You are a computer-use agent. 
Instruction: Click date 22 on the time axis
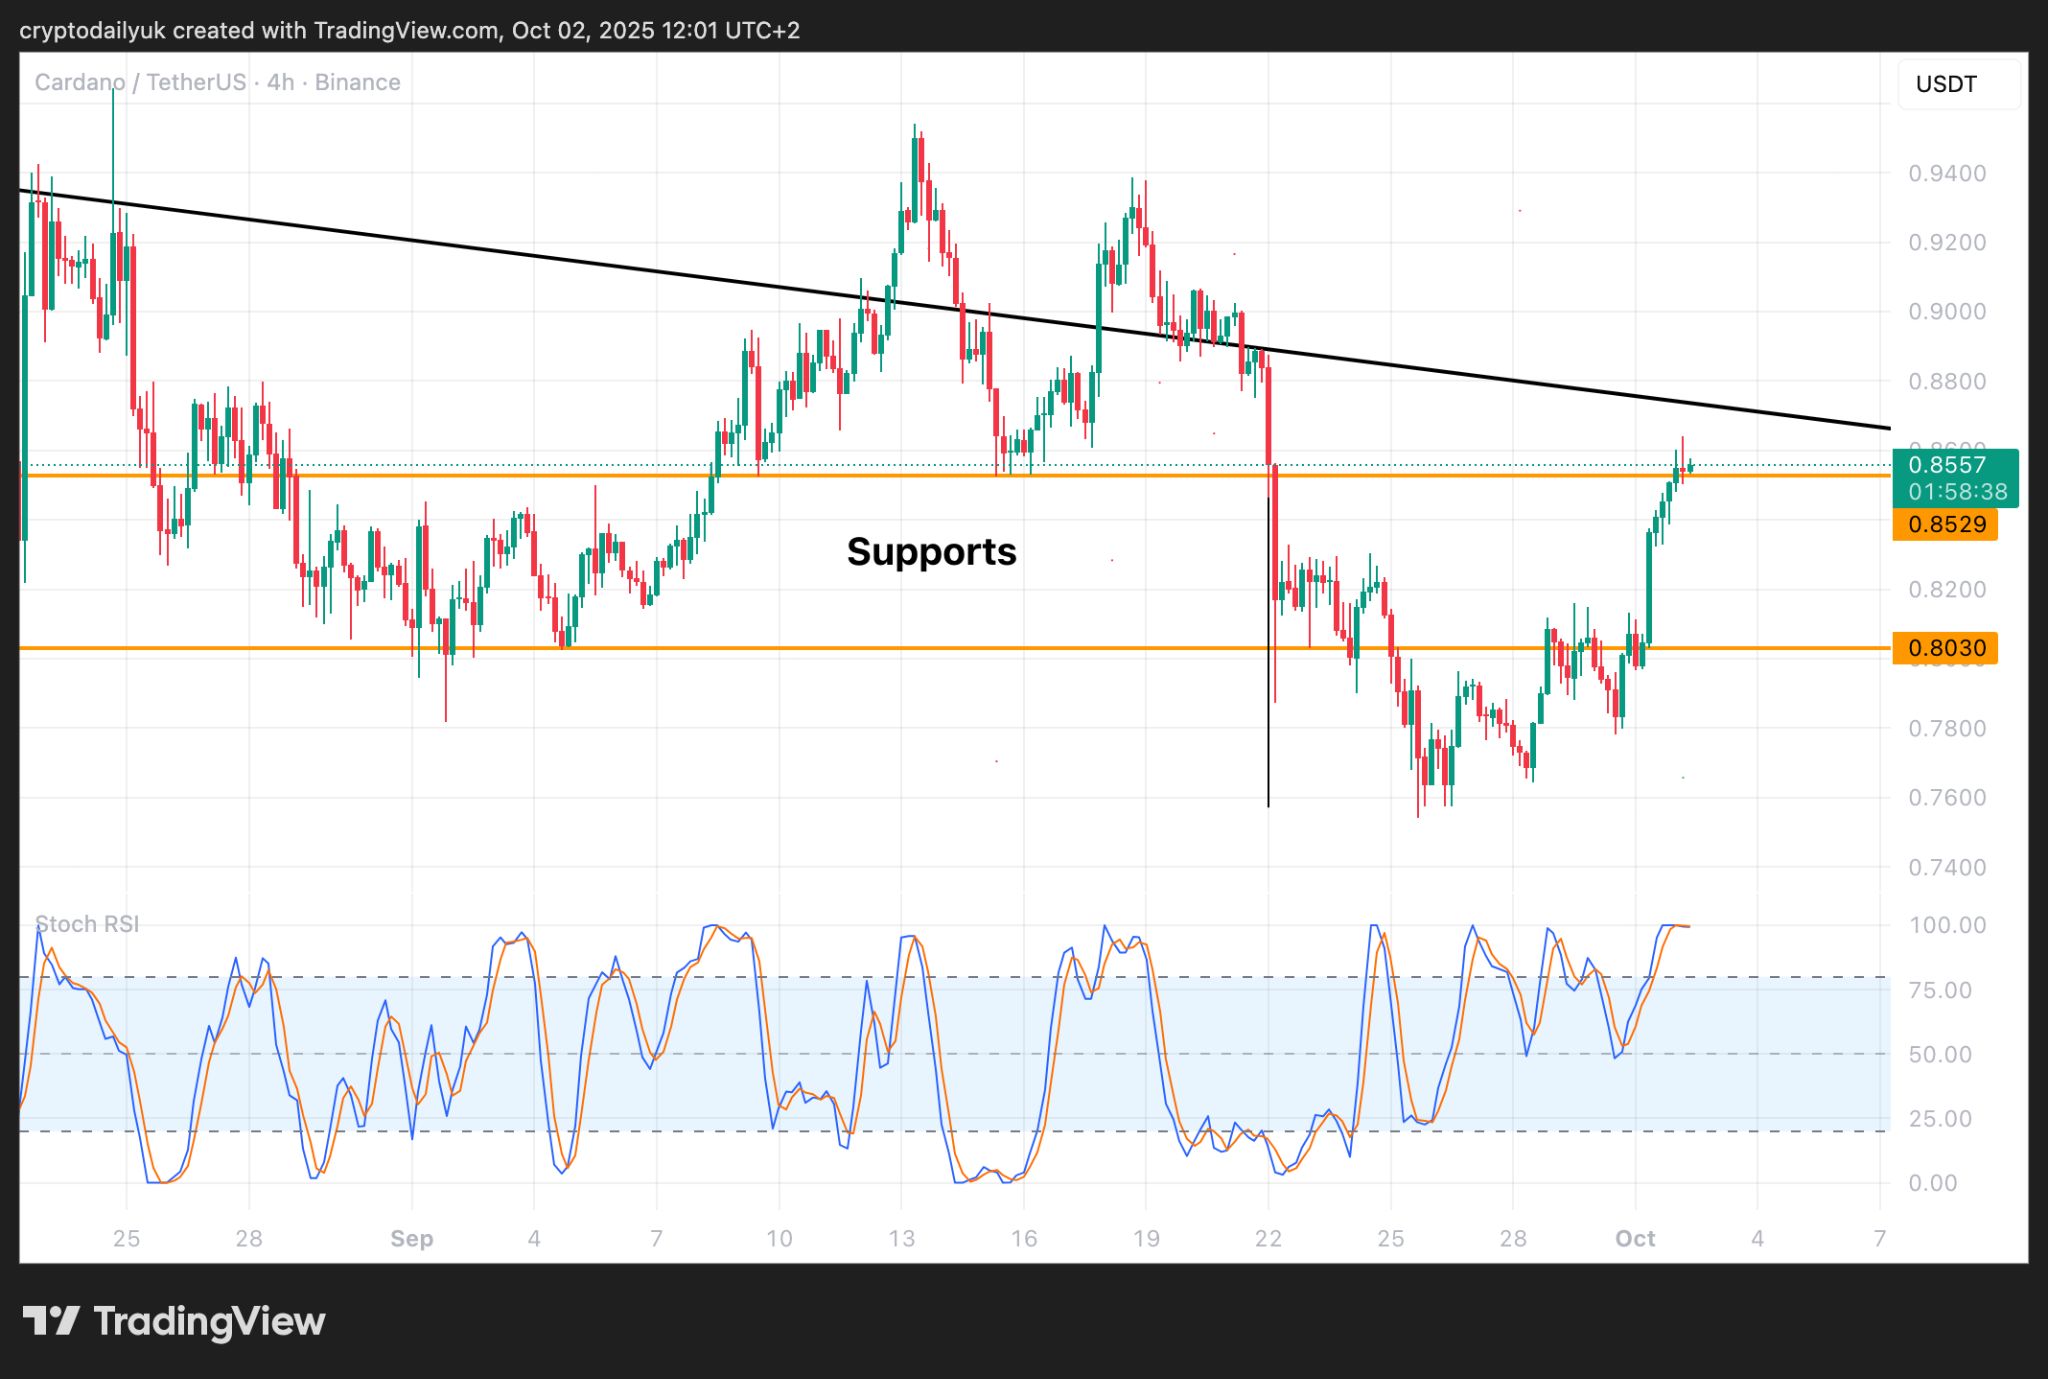click(x=1268, y=1239)
